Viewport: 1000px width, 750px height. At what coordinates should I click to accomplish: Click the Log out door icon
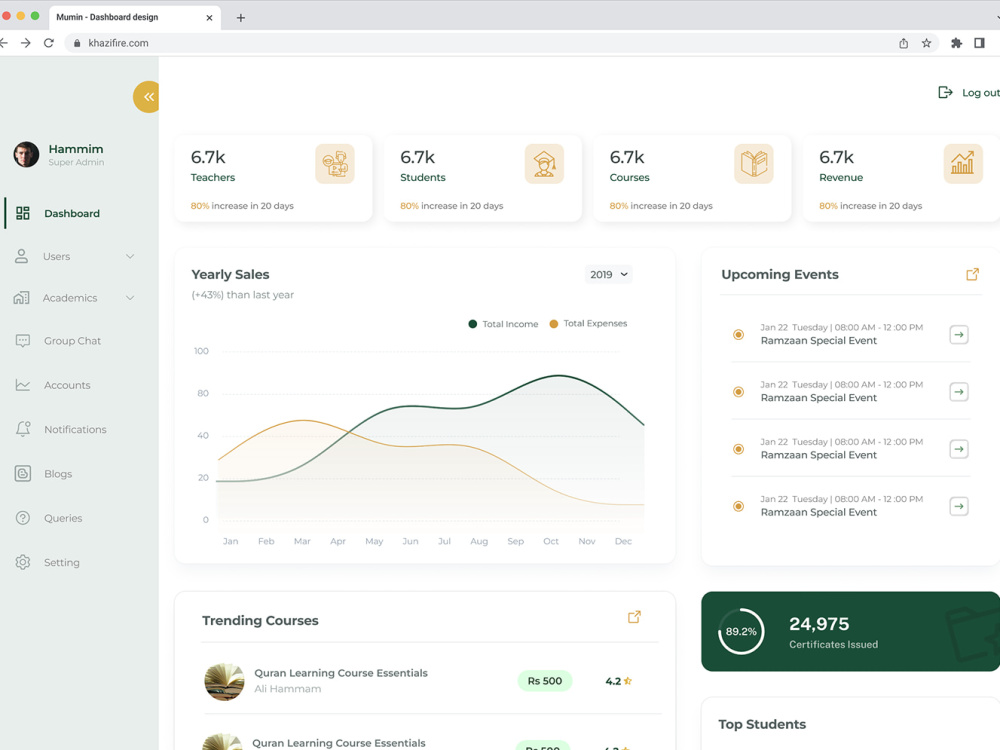click(945, 92)
